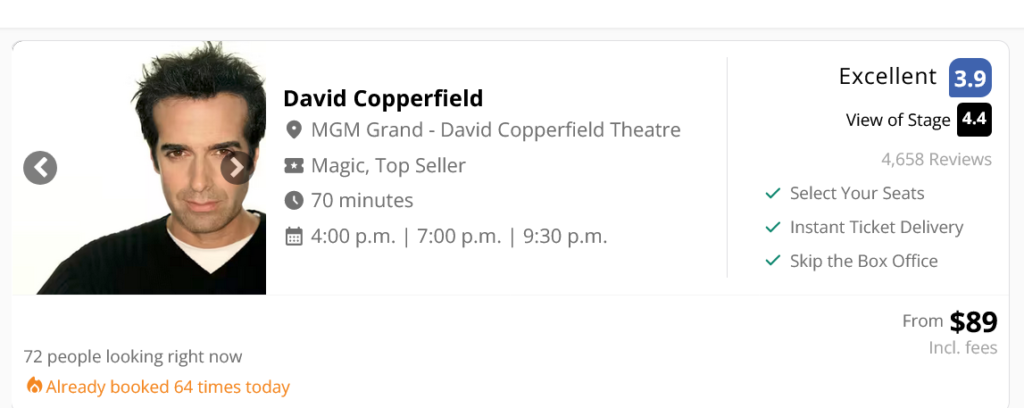Click the Skip the Box Office checkmark
The image size is (1024, 408).
[772, 261]
